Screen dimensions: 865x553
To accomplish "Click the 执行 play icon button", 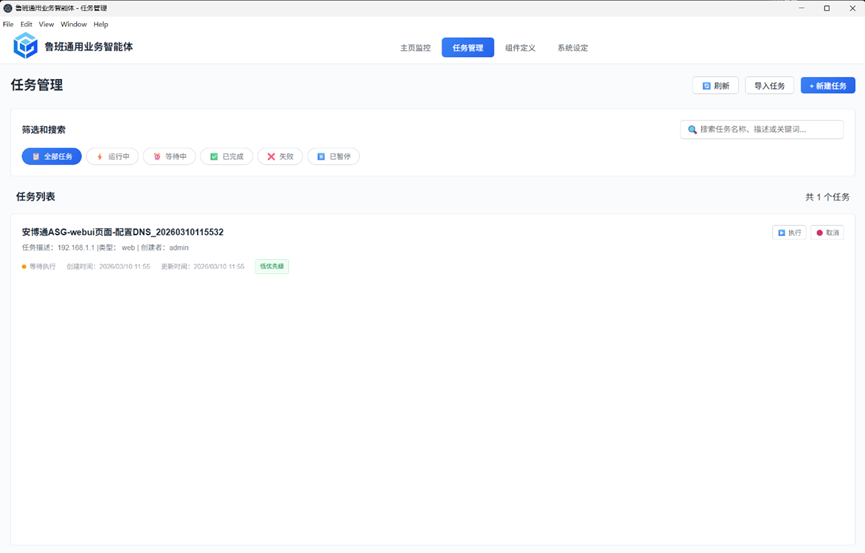I will (788, 232).
